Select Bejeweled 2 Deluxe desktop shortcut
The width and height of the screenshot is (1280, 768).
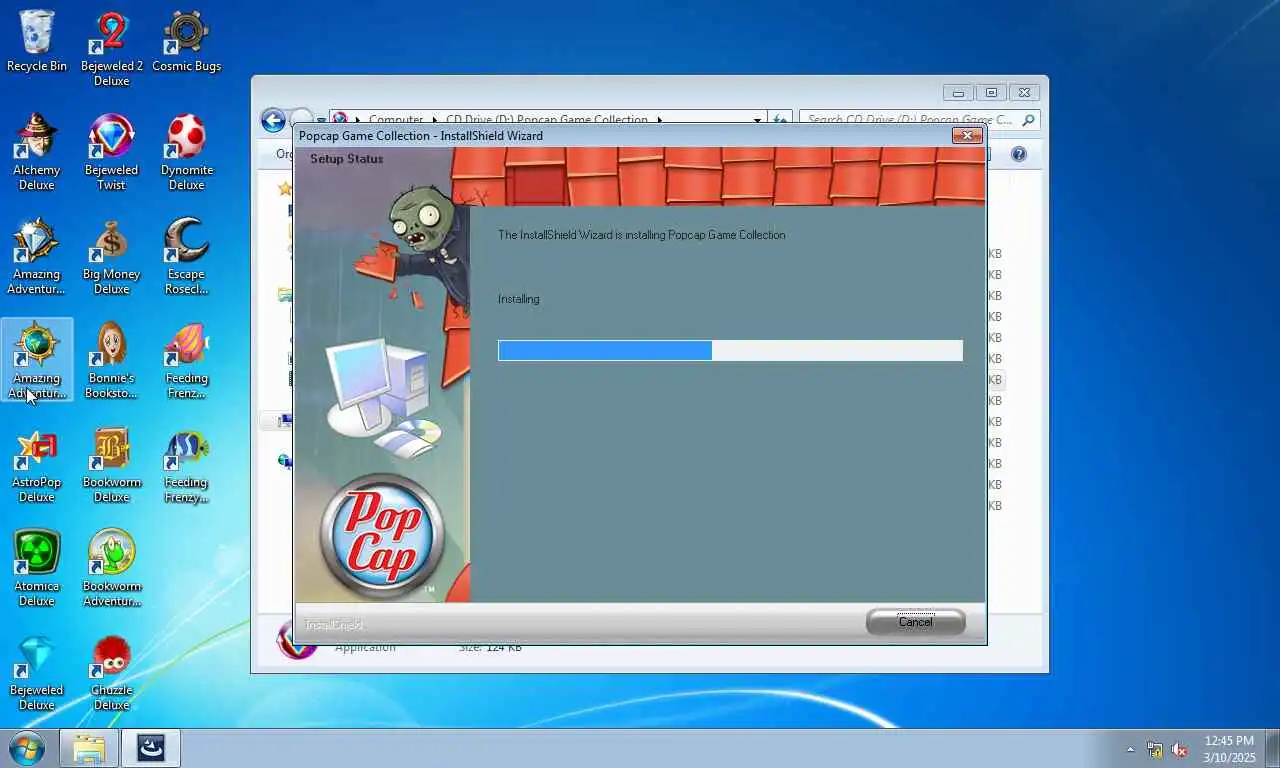(112, 48)
